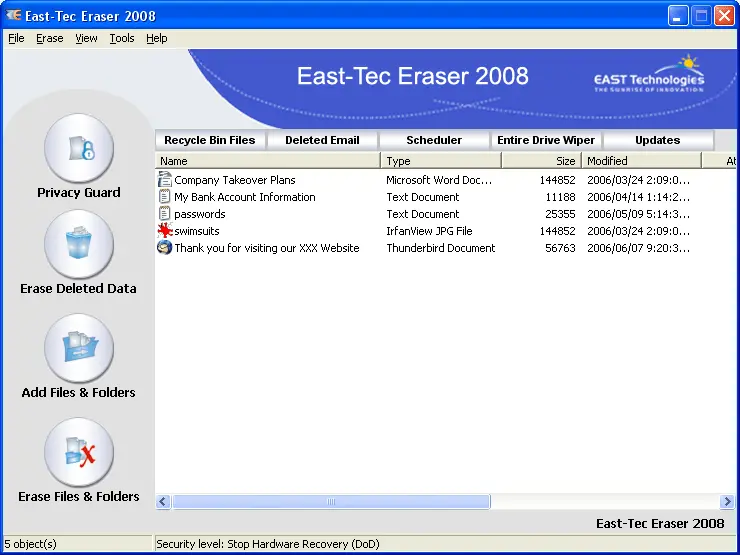This screenshot has width=740, height=555.
Task: Click East-Tec Eraser title bar app icon
Action: pos(13,16)
